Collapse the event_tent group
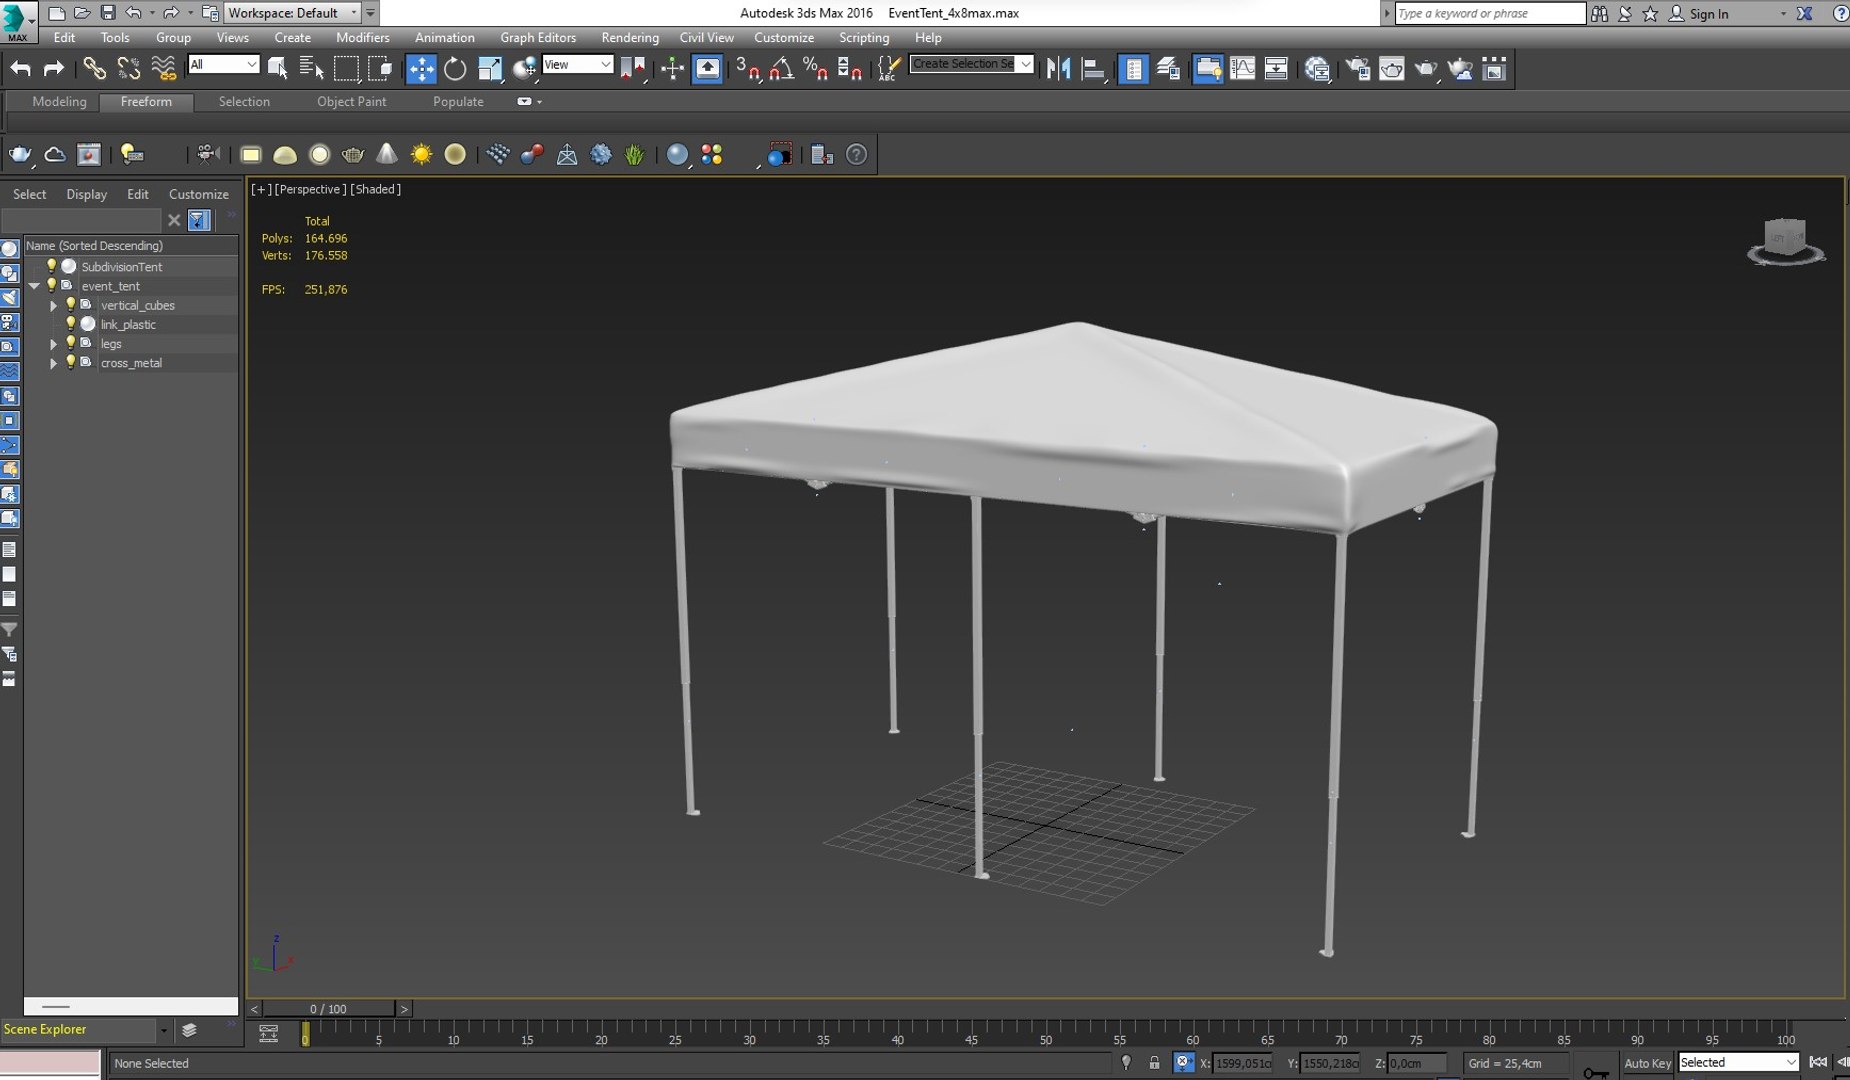The image size is (1850, 1080). [x=34, y=286]
